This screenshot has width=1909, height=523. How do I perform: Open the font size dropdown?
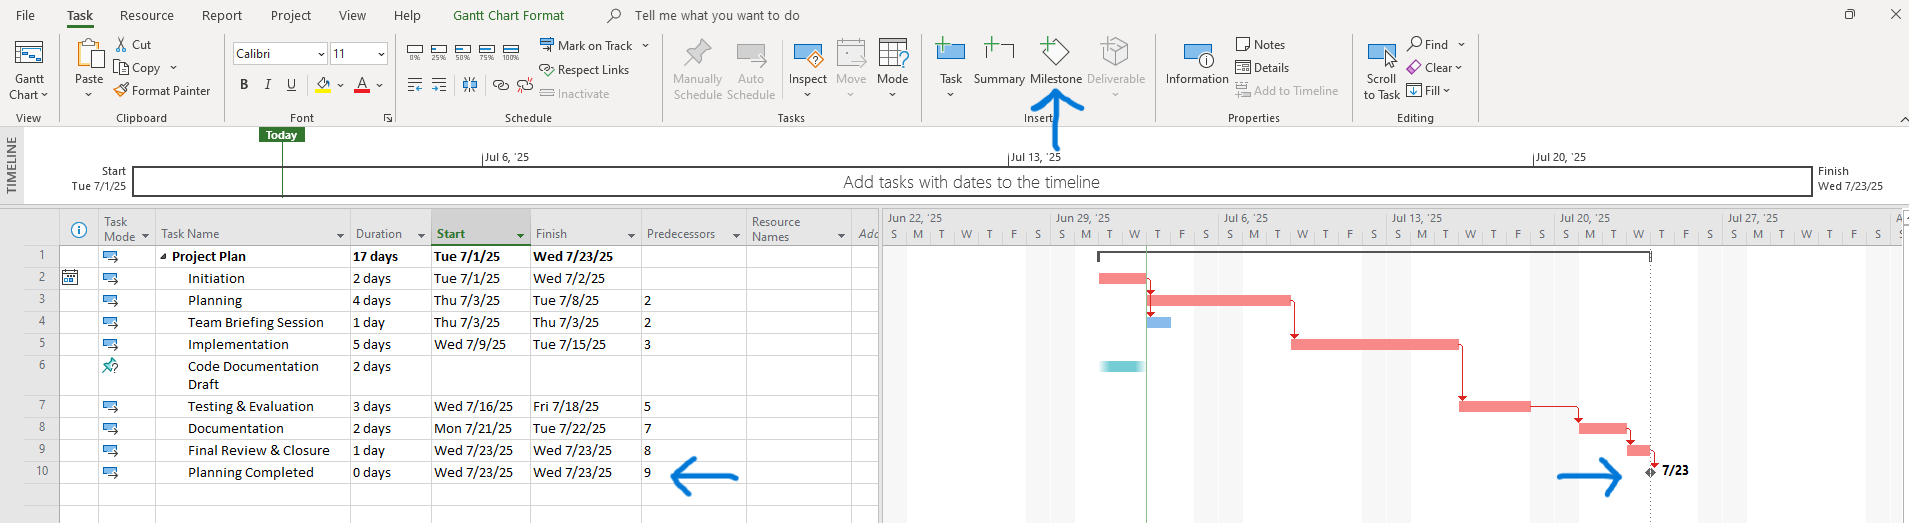[x=381, y=54]
